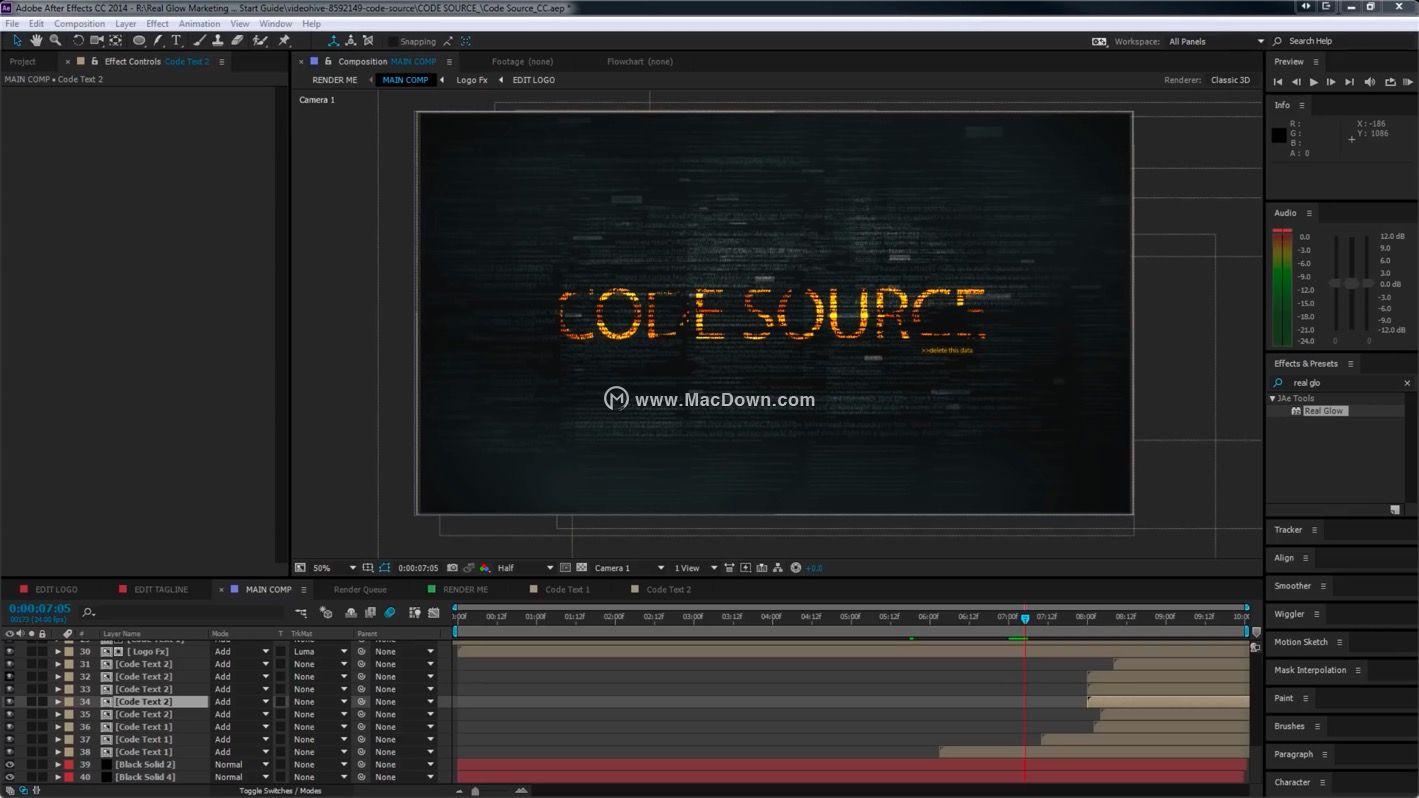Select the Horizontal Type tool
1419x798 pixels.
coord(176,41)
